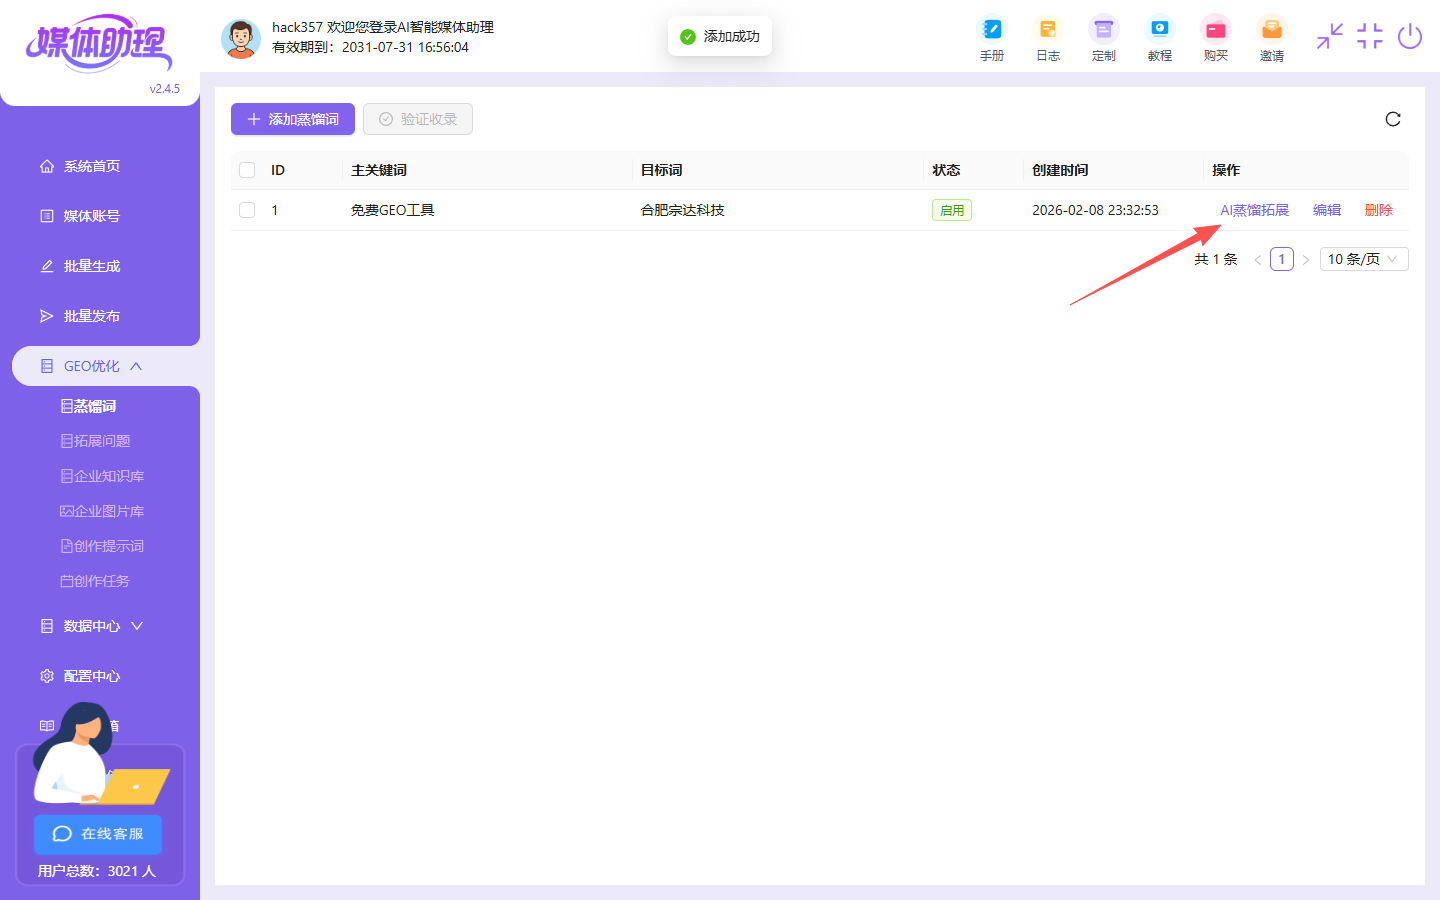Click the 创建时间 column header
The height and width of the screenshot is (900, 1440).
[1060, 170]
